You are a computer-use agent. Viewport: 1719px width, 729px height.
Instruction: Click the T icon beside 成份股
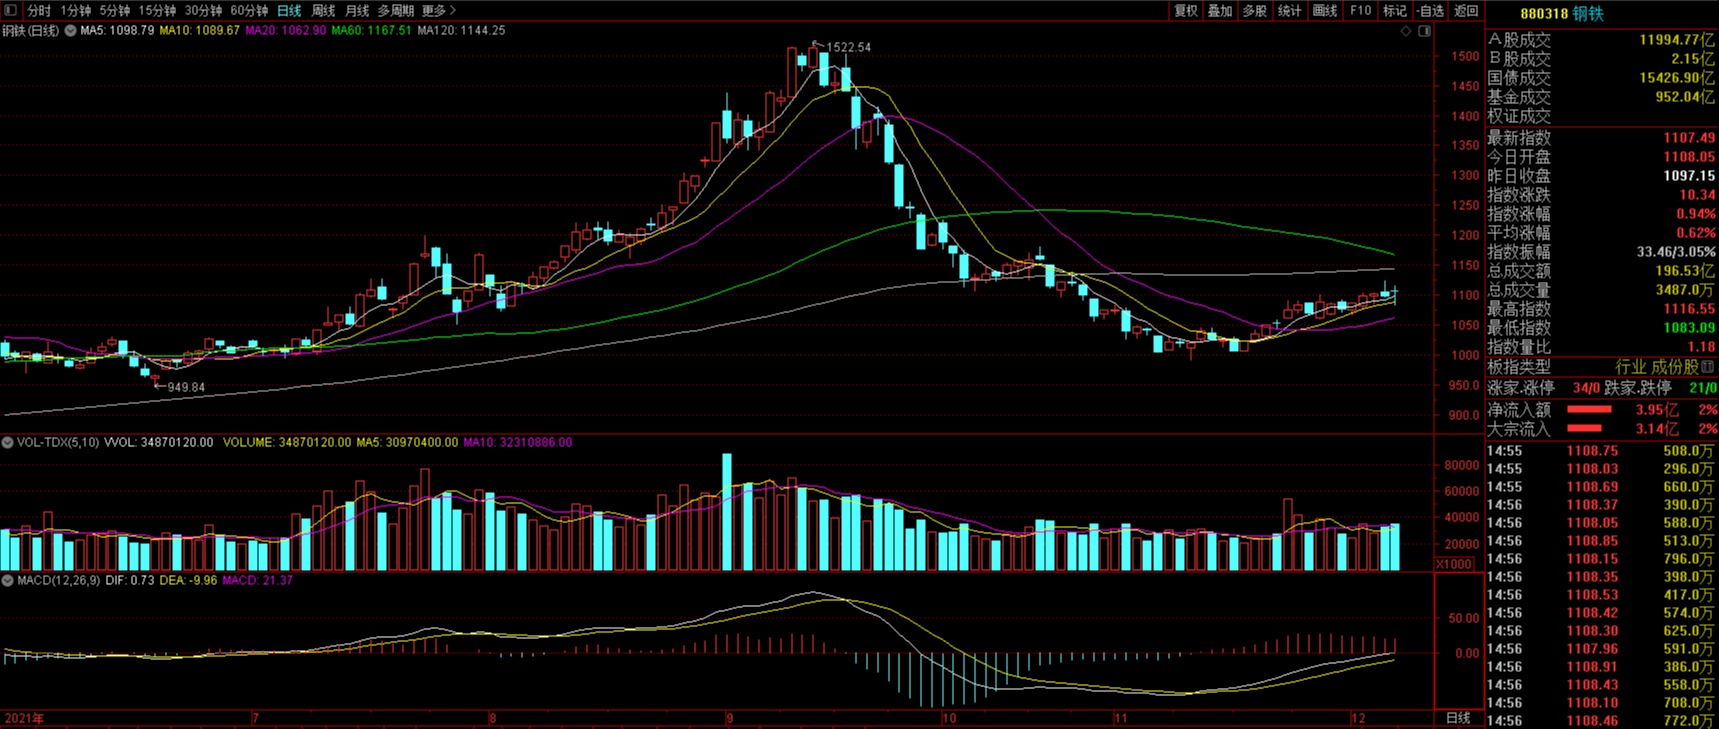pos(1708,367)
